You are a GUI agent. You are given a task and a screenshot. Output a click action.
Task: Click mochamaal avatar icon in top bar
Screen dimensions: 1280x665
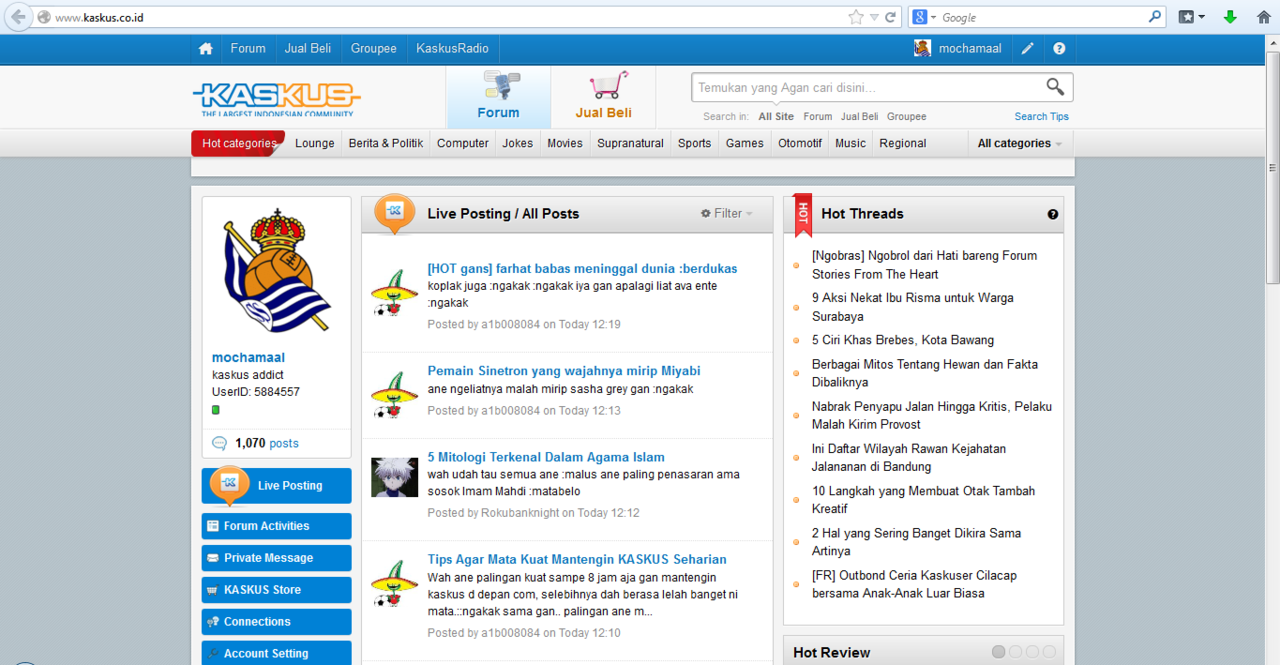923,48
